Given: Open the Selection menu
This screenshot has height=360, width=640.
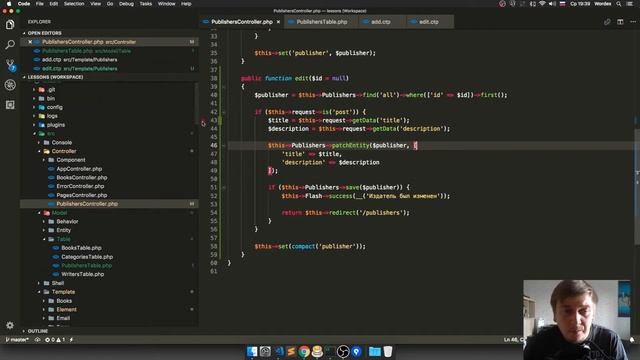Looking at the screenshot, I should pos(74,4).
